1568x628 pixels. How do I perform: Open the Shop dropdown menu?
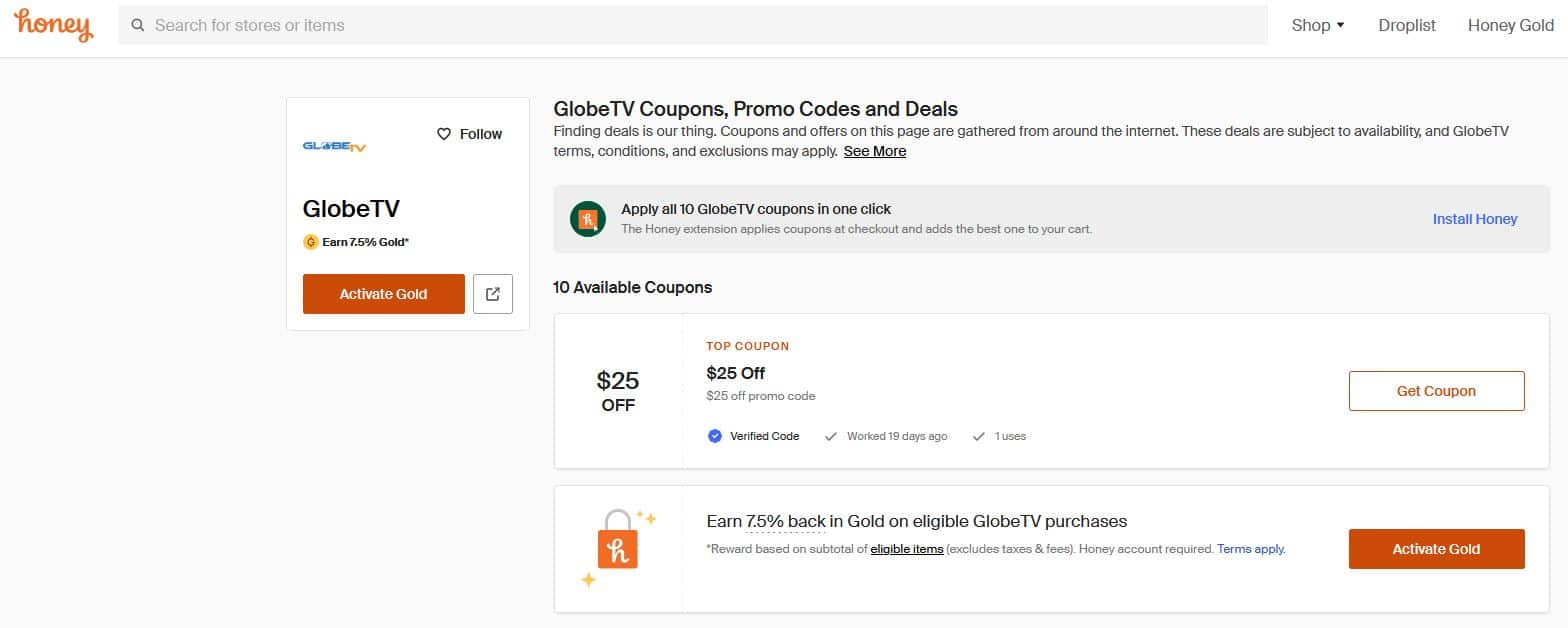[x=1317, y=25]
